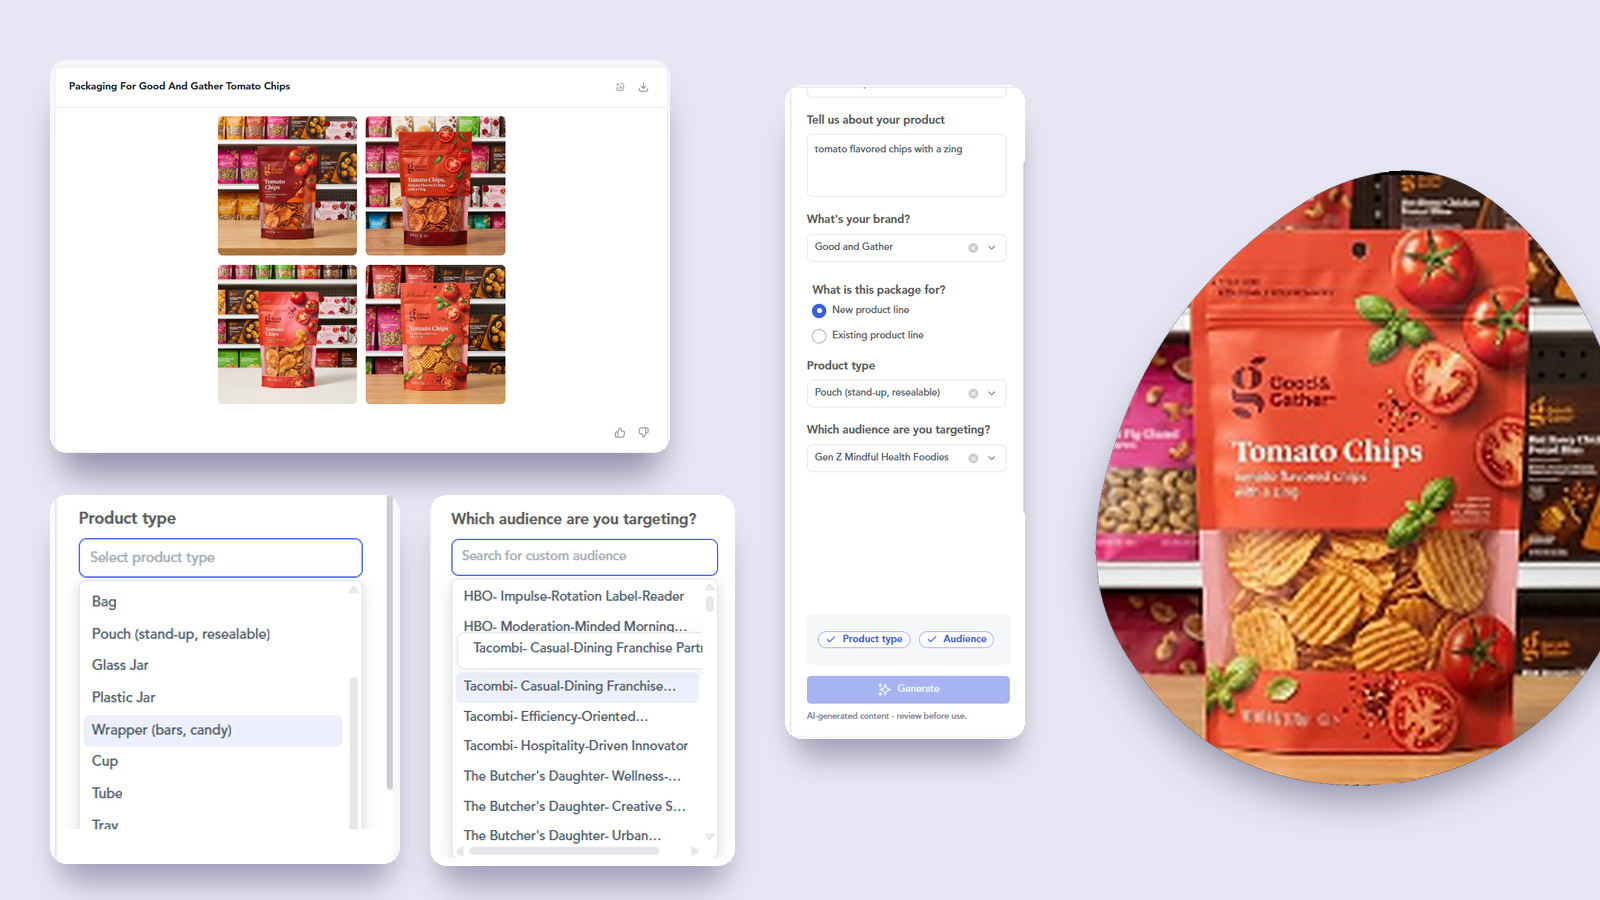Screen dimensions: 1600x900
Task: Click the right arrow of the audience horizontal scrollbar
Action: 695,851
